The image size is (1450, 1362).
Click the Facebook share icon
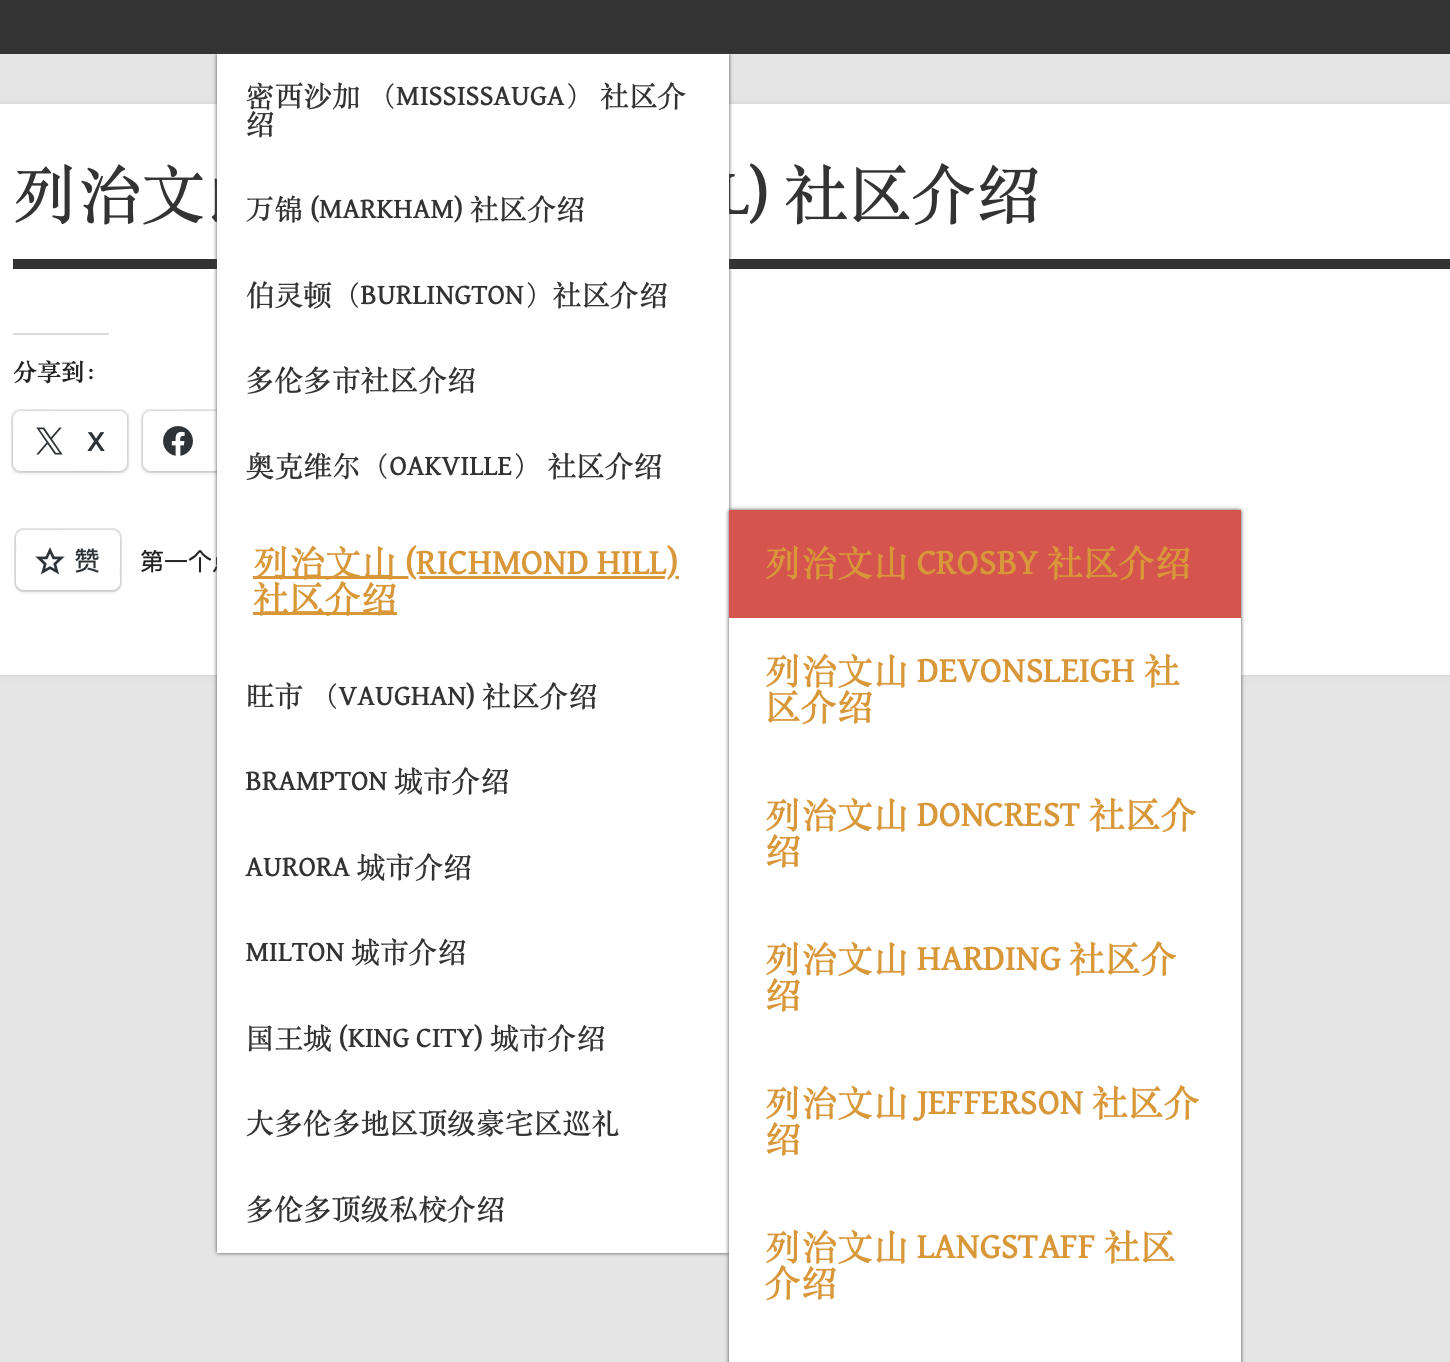coord(179,441)
